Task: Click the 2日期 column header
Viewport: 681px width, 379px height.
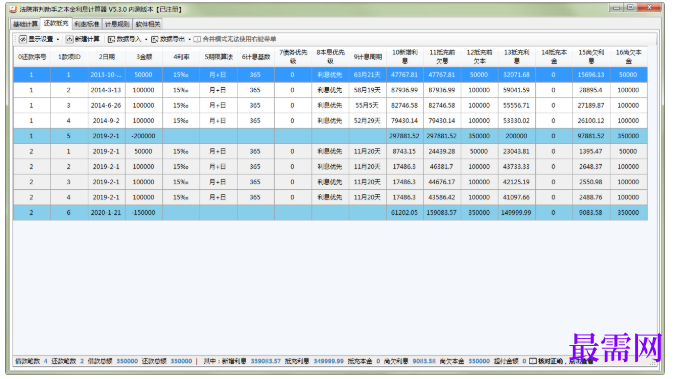Action: tap(106, 57)
